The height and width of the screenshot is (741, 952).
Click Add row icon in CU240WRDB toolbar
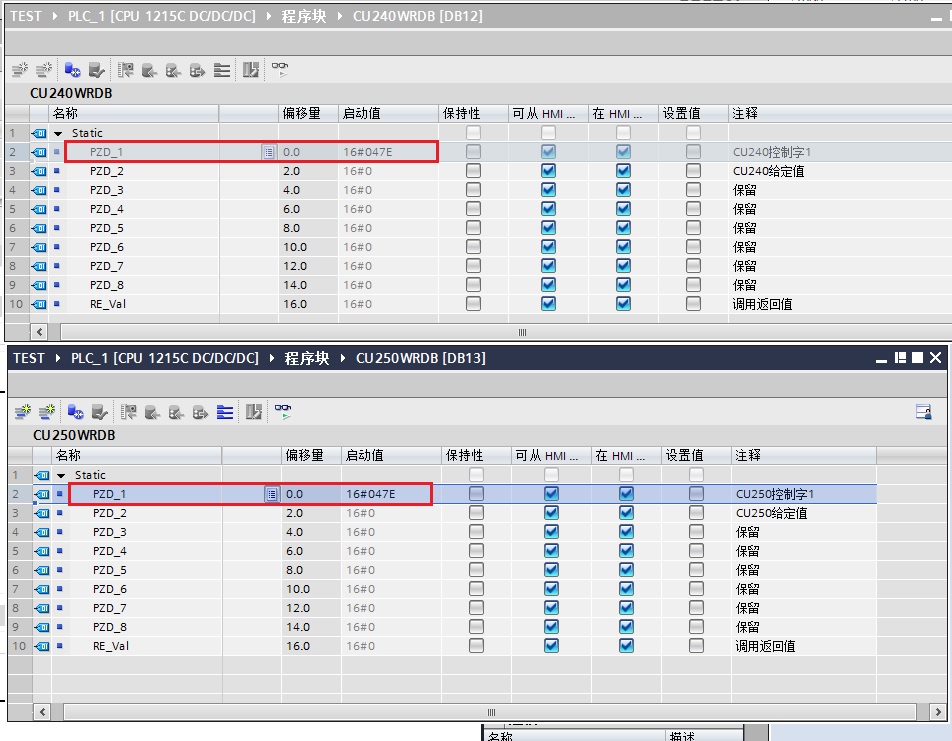(x=44, y=70)
